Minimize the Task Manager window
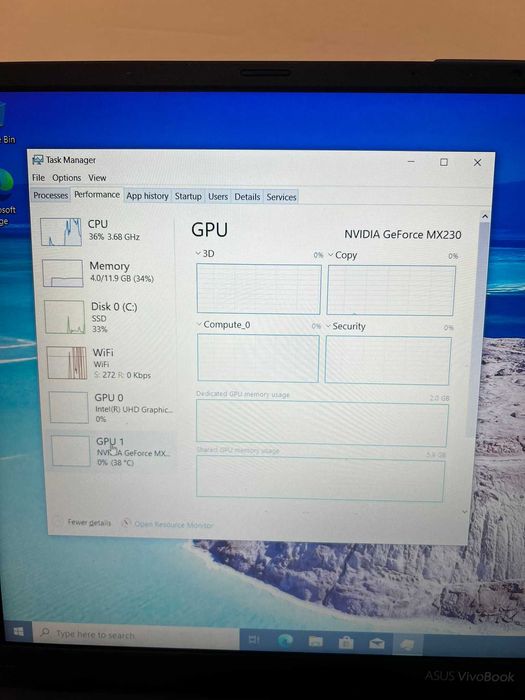Screen dimensions: 525x700 [411, 162]
